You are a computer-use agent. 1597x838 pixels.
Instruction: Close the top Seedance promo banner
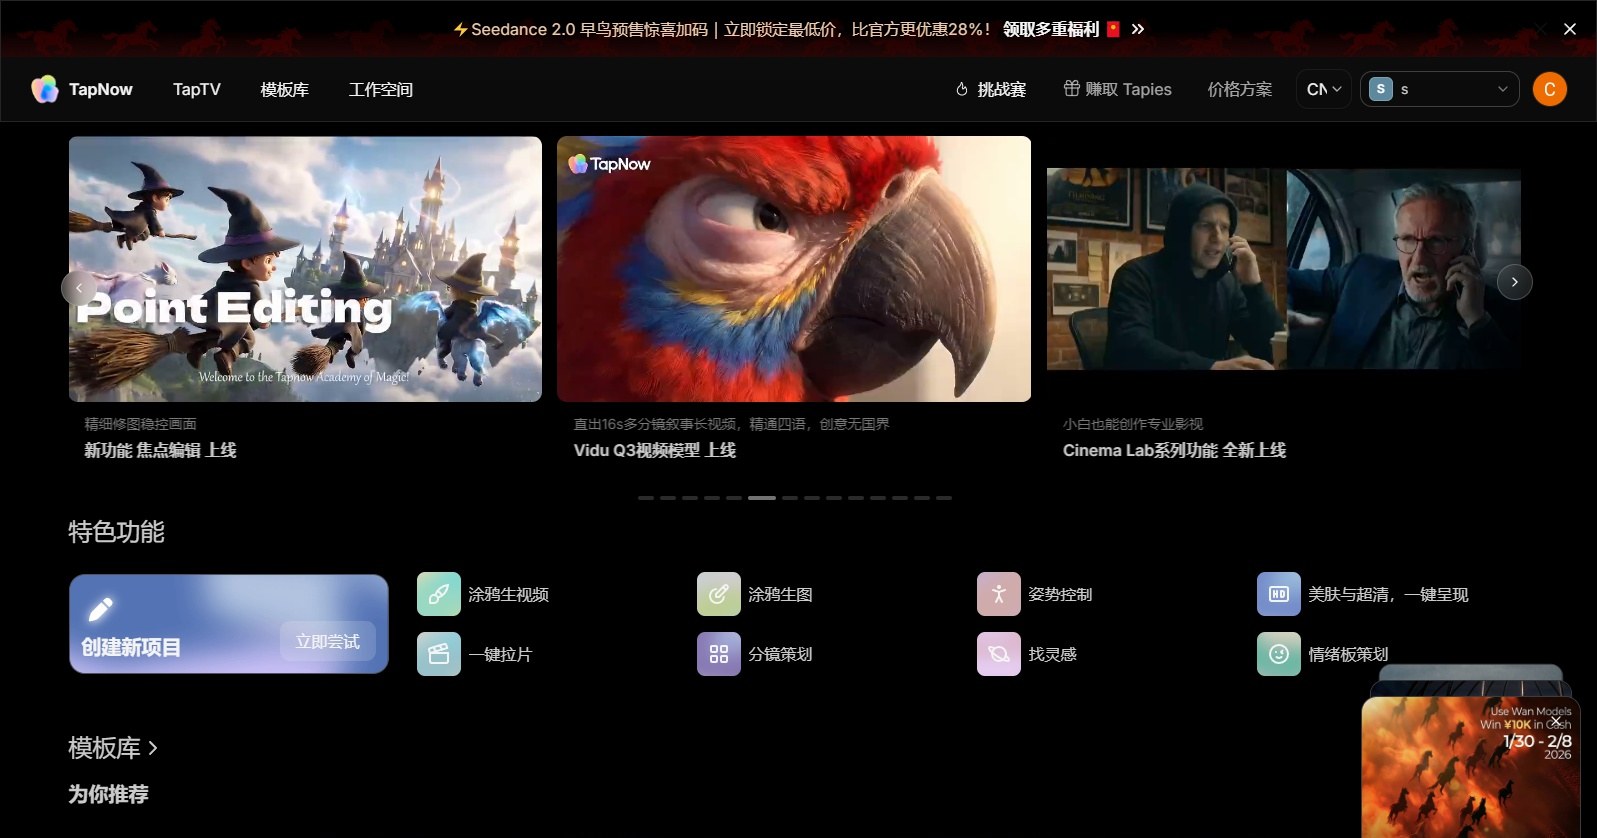[1570, 29]
